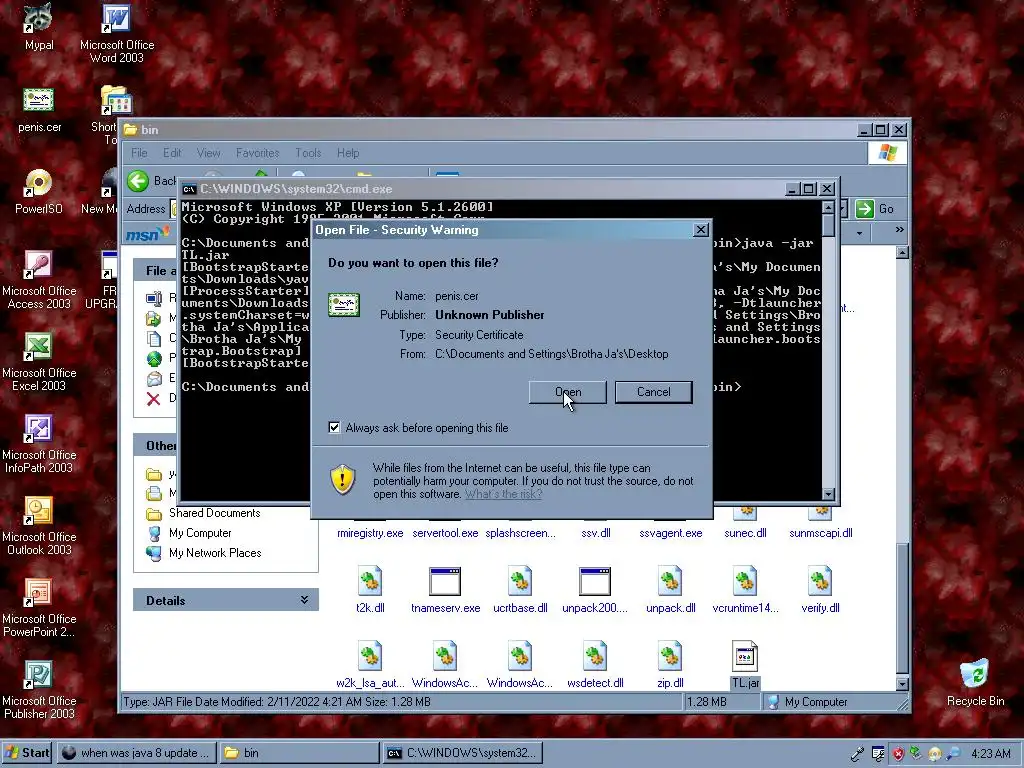Select the vcruntime14 dll file
The image size is (1024, 768).
(x=745, y=589)
